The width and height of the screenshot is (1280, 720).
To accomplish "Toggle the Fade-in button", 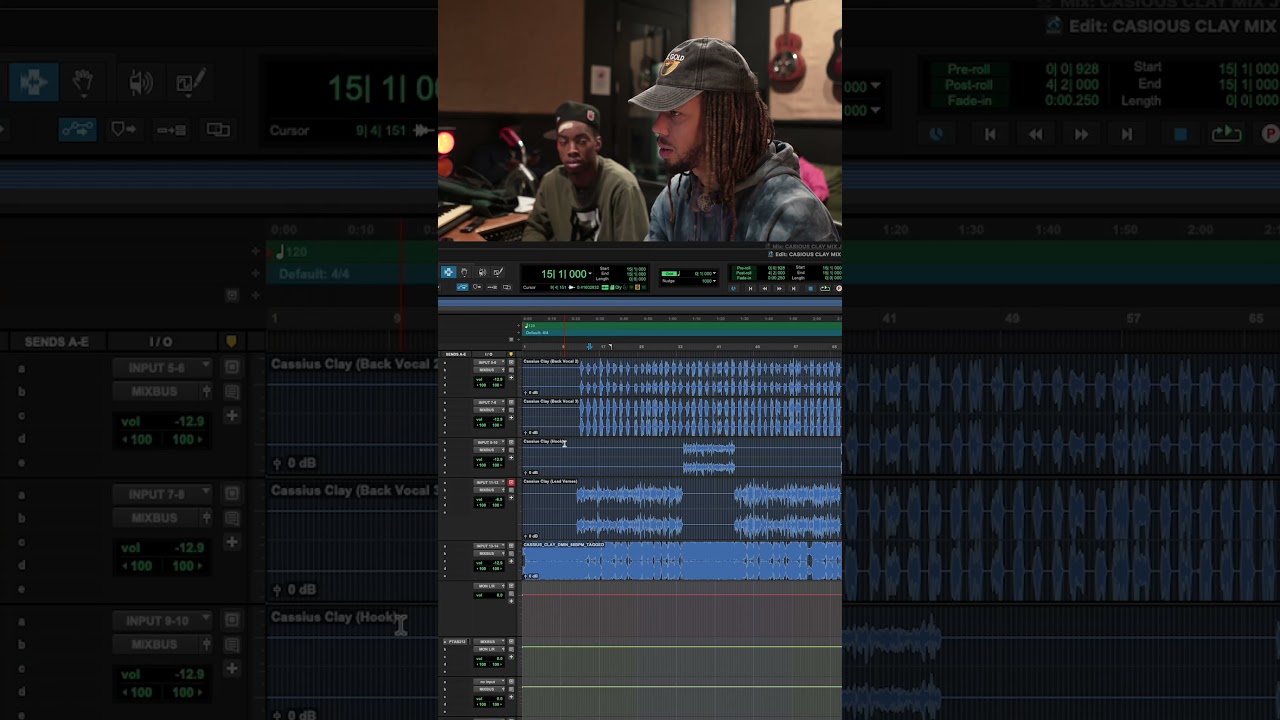I will 743,278.
